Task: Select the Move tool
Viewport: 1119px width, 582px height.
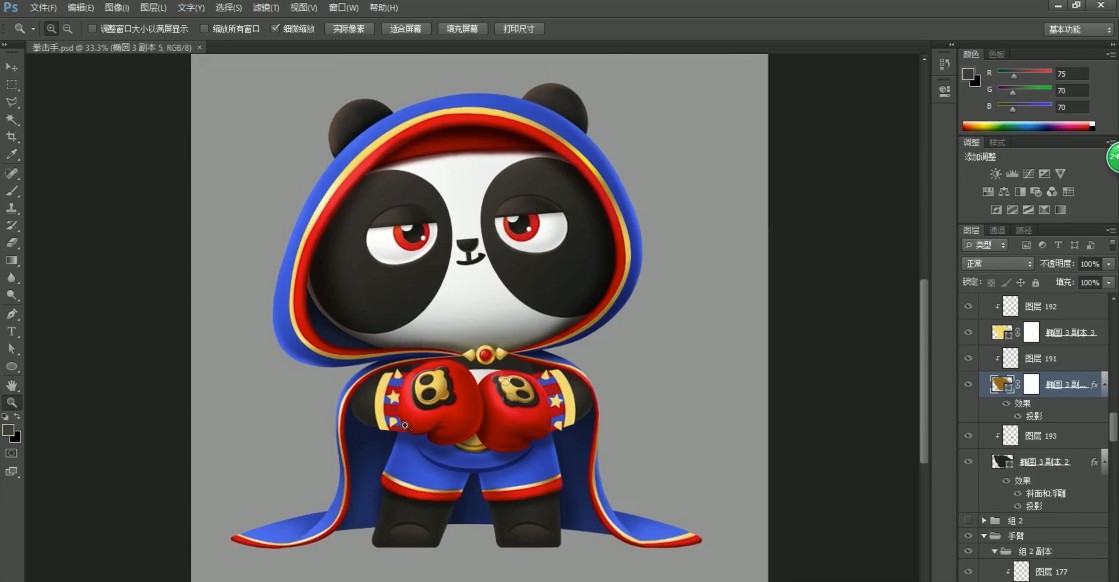Action: pyautogui.click(x=12, y=67)
